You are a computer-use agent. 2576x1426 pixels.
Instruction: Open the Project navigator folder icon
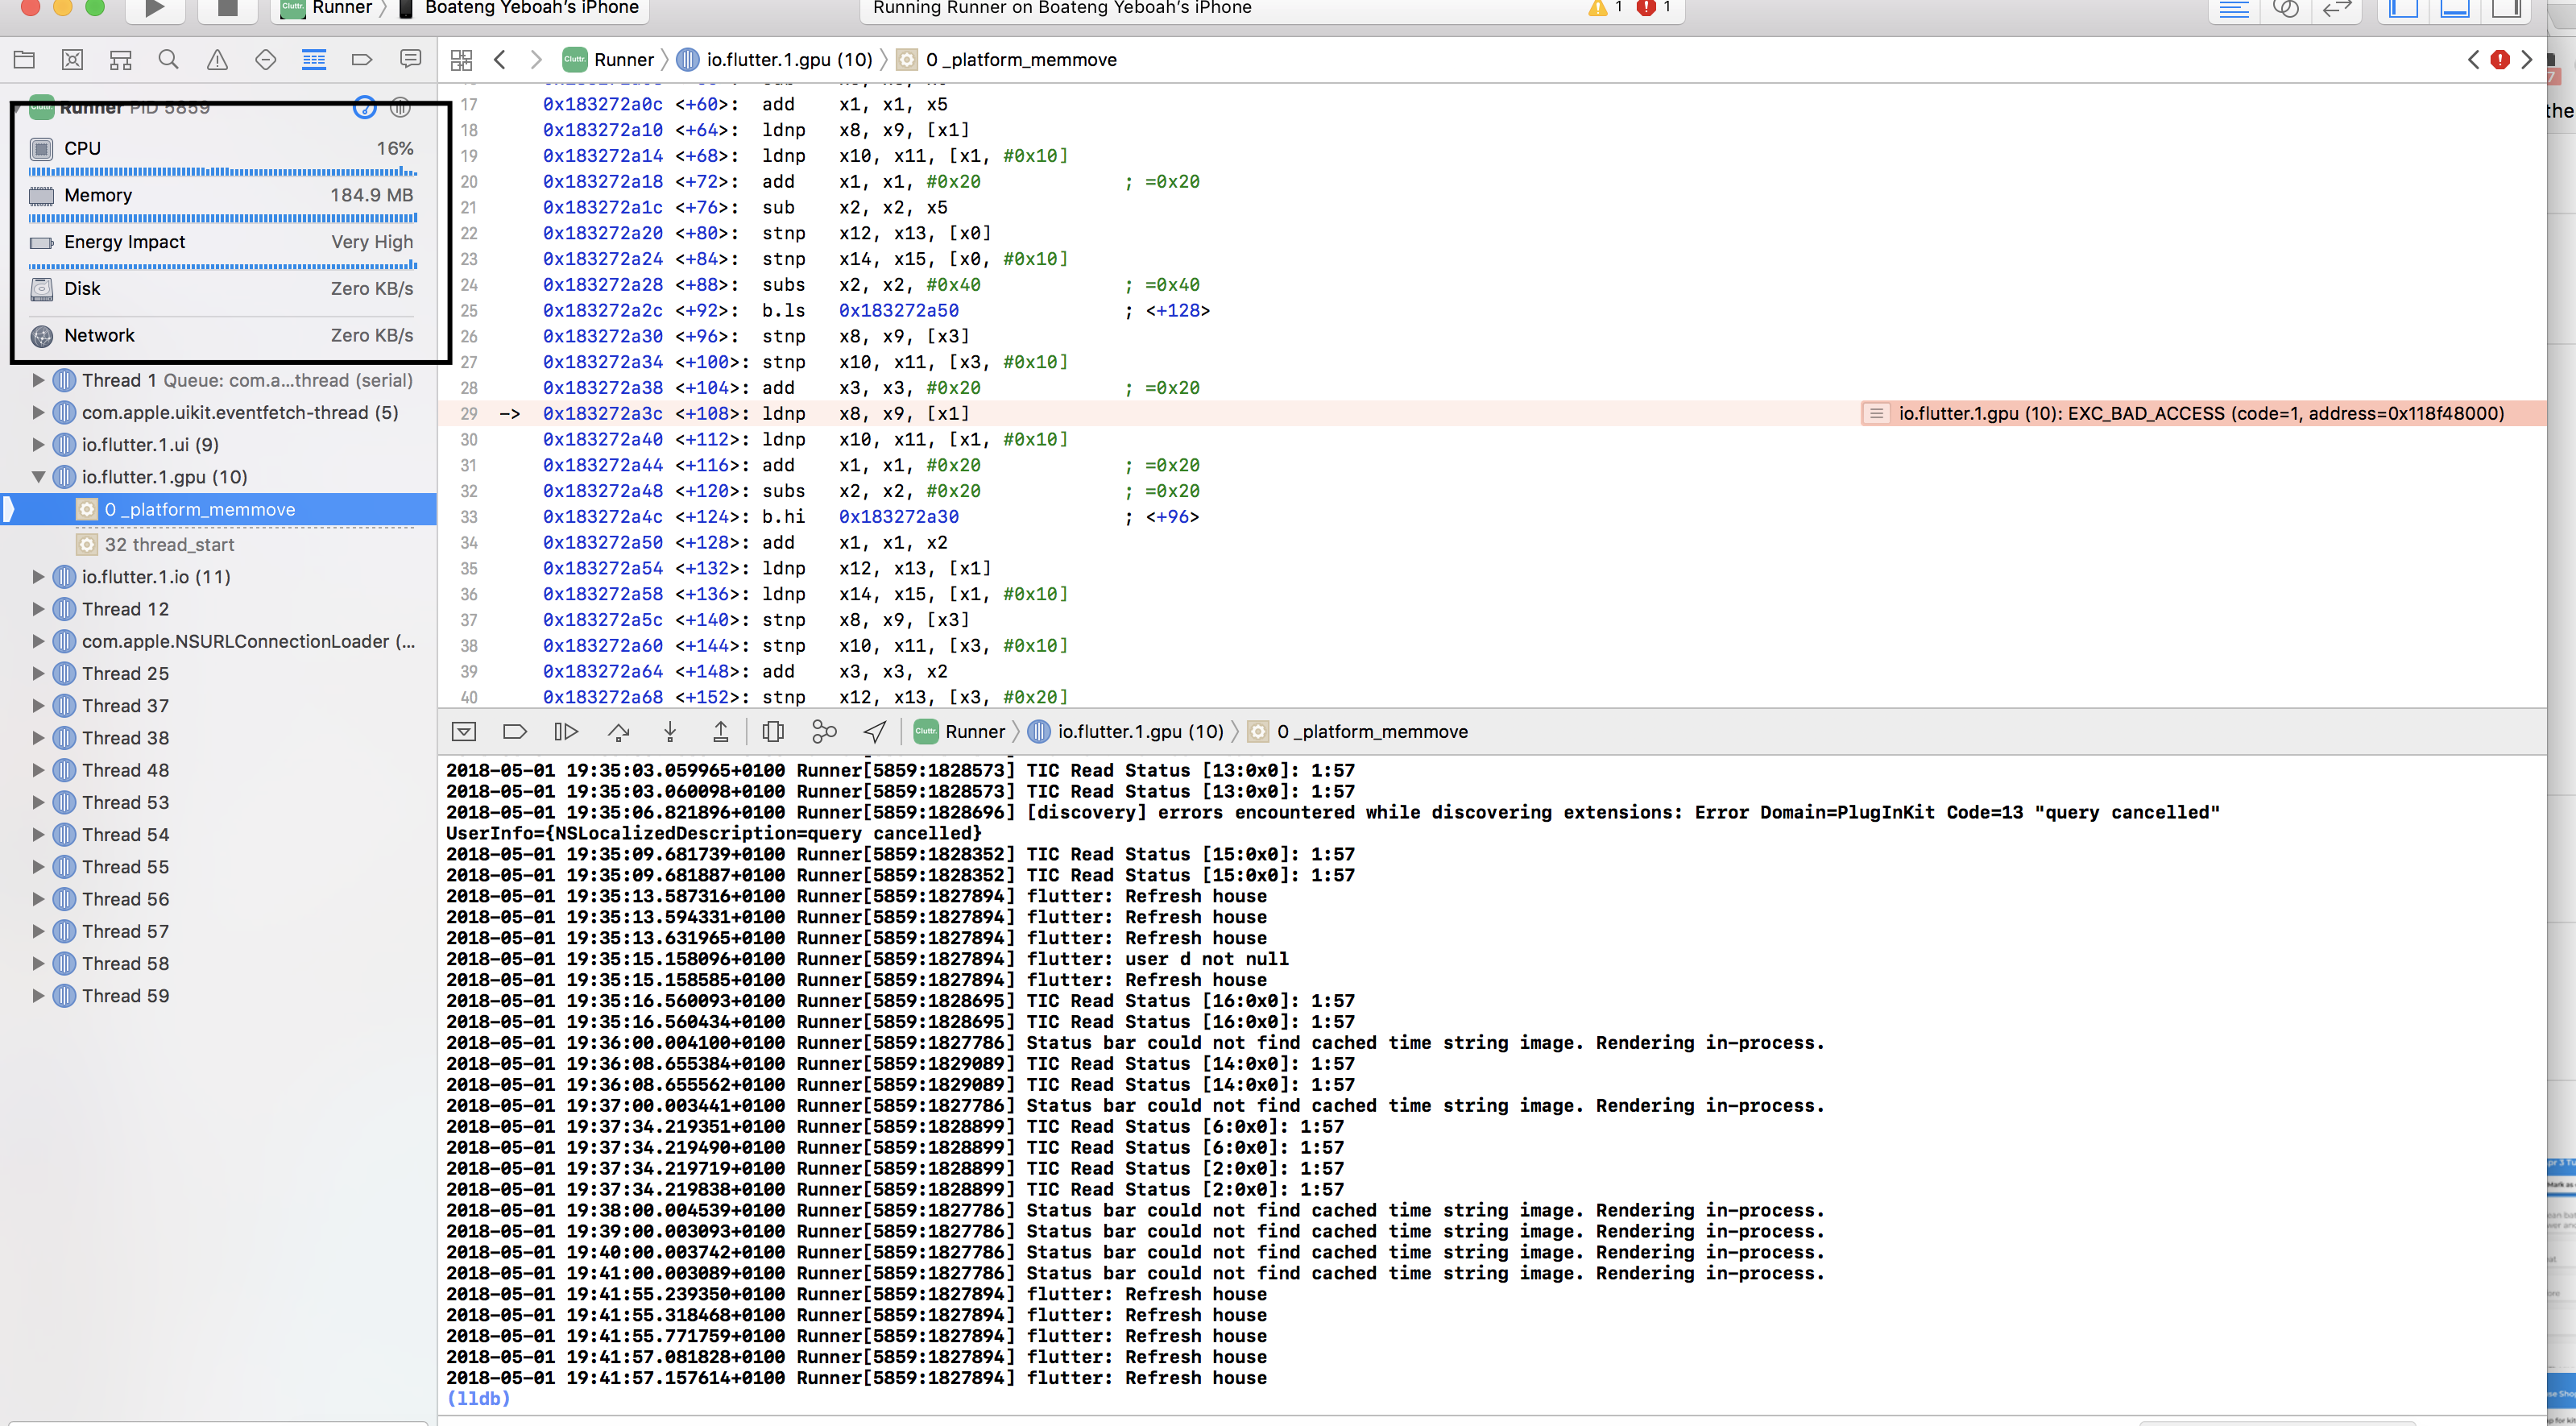(24, 59)
